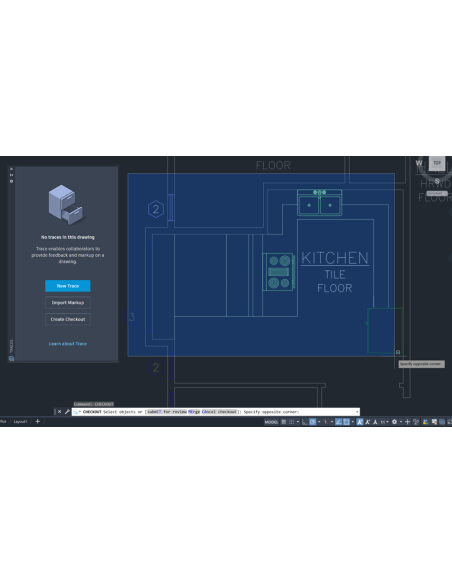Viewport: 452px width, 584px height.
Task: Click the annotation scale sync icon
Action: [x=375, y=422]
